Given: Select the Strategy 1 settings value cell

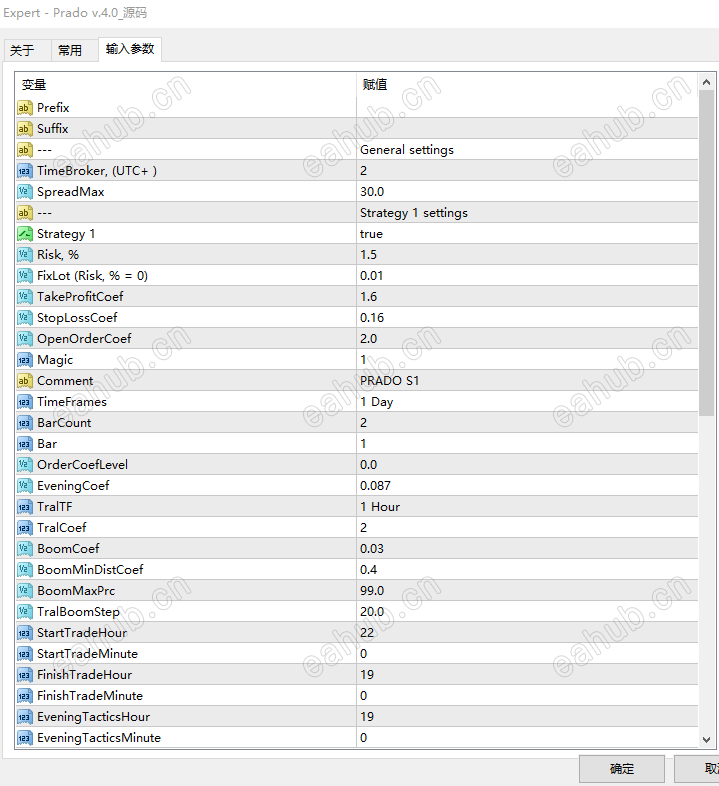Looking at the screenshot, I should click(527, 213).
